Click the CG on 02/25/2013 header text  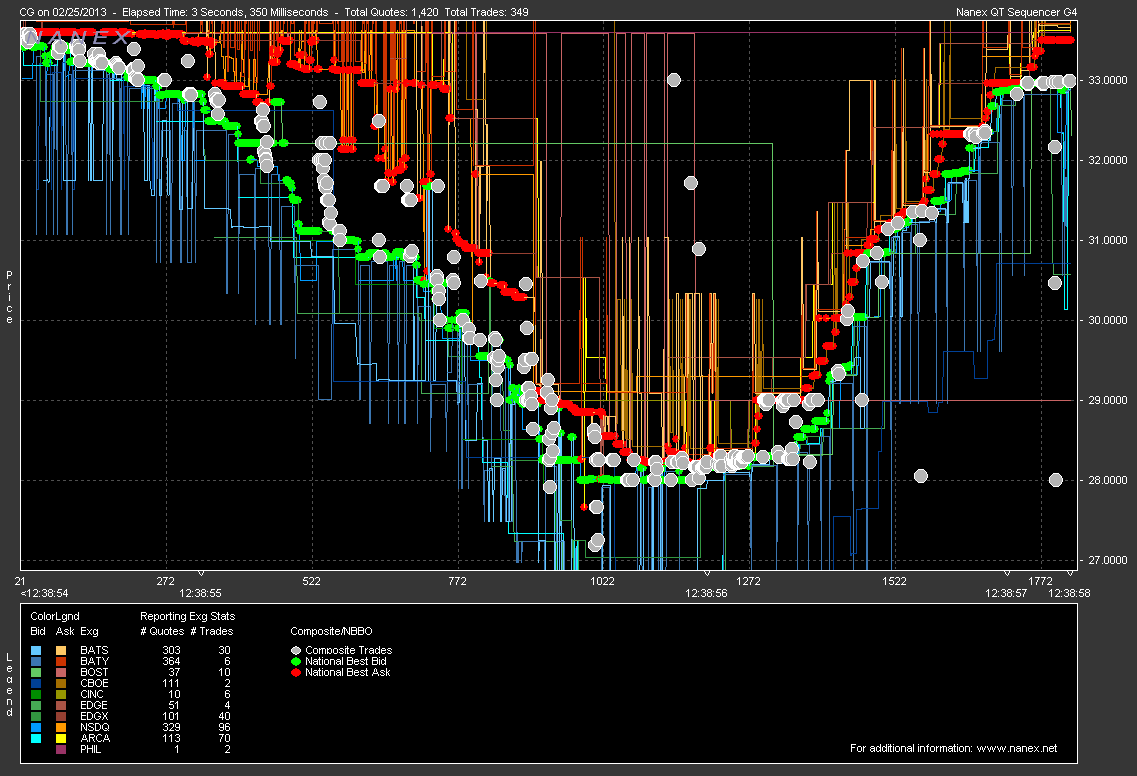point(64,12)
